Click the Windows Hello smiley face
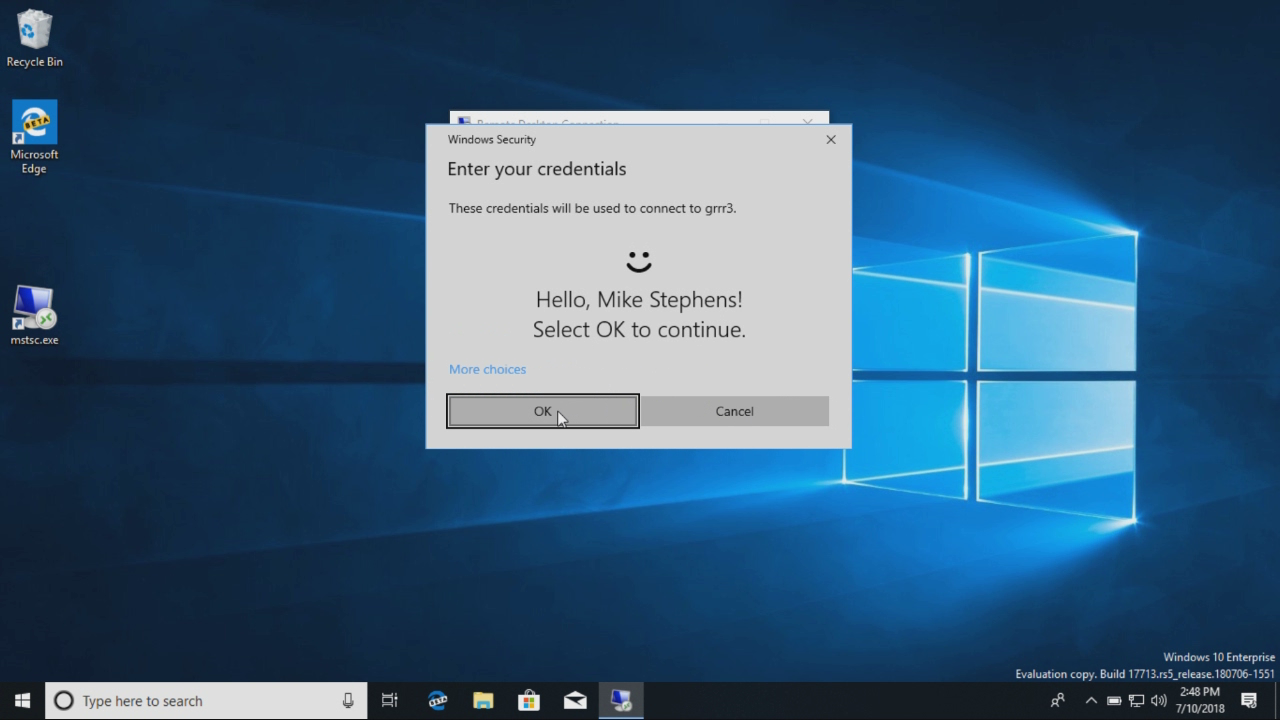 [x=639, y=261]
